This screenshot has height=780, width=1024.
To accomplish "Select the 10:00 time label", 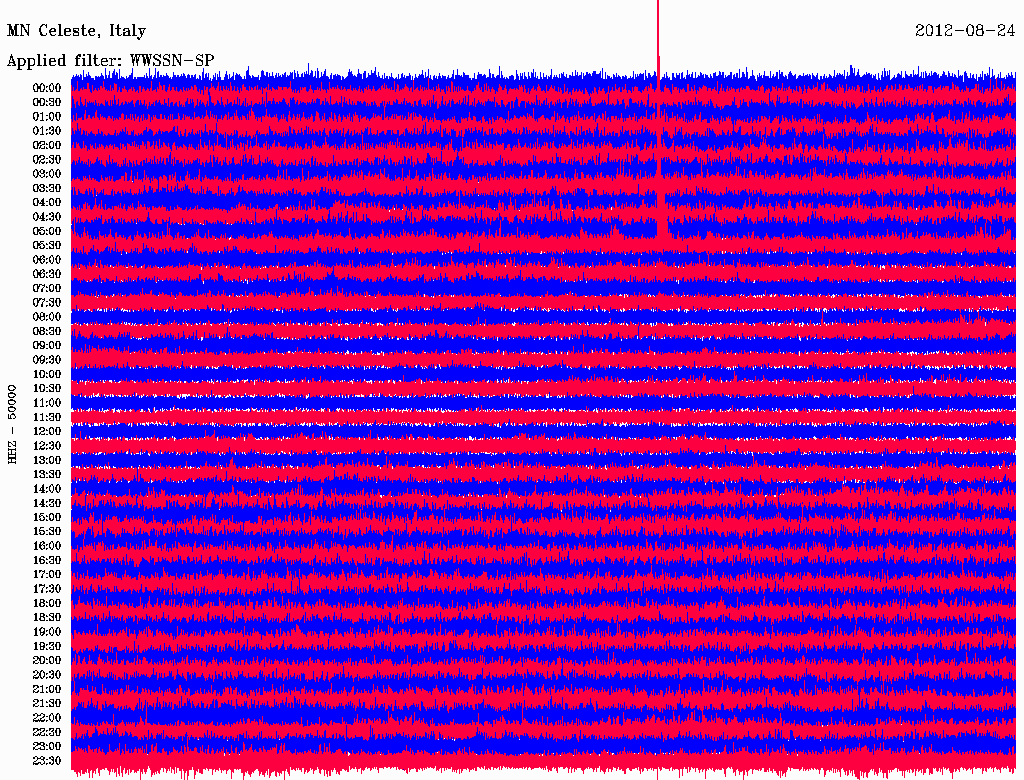I will (47, 374).
